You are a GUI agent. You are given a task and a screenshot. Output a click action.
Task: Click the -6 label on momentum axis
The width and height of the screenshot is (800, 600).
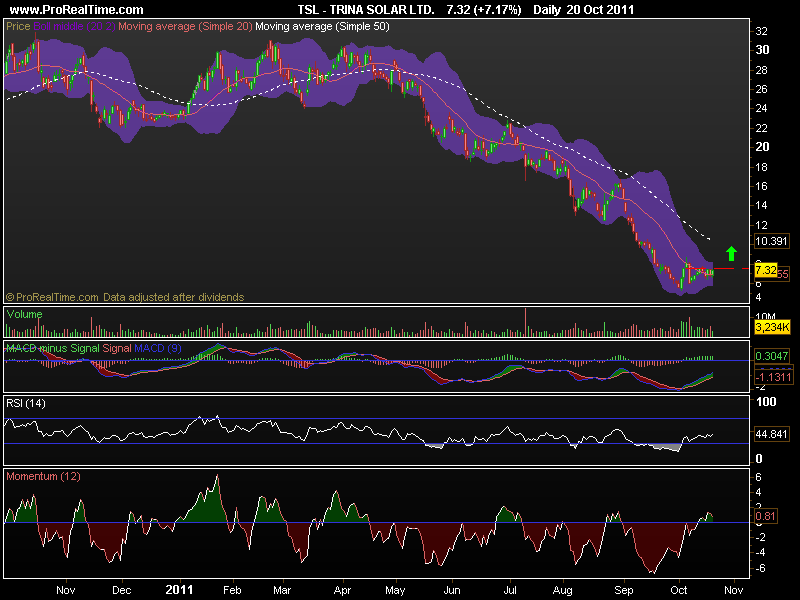point(760,568)
